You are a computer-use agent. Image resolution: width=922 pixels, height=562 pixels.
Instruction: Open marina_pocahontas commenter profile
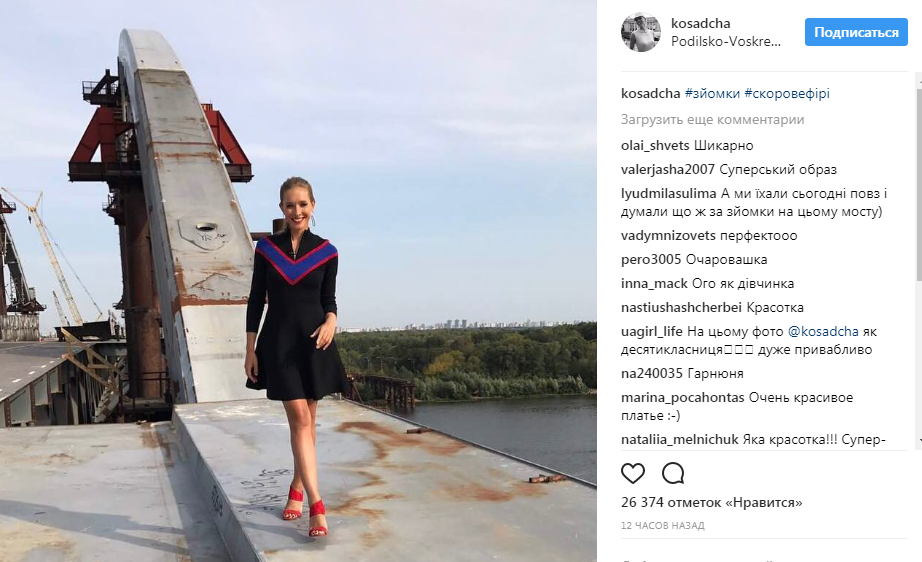[x=682, y=398]
